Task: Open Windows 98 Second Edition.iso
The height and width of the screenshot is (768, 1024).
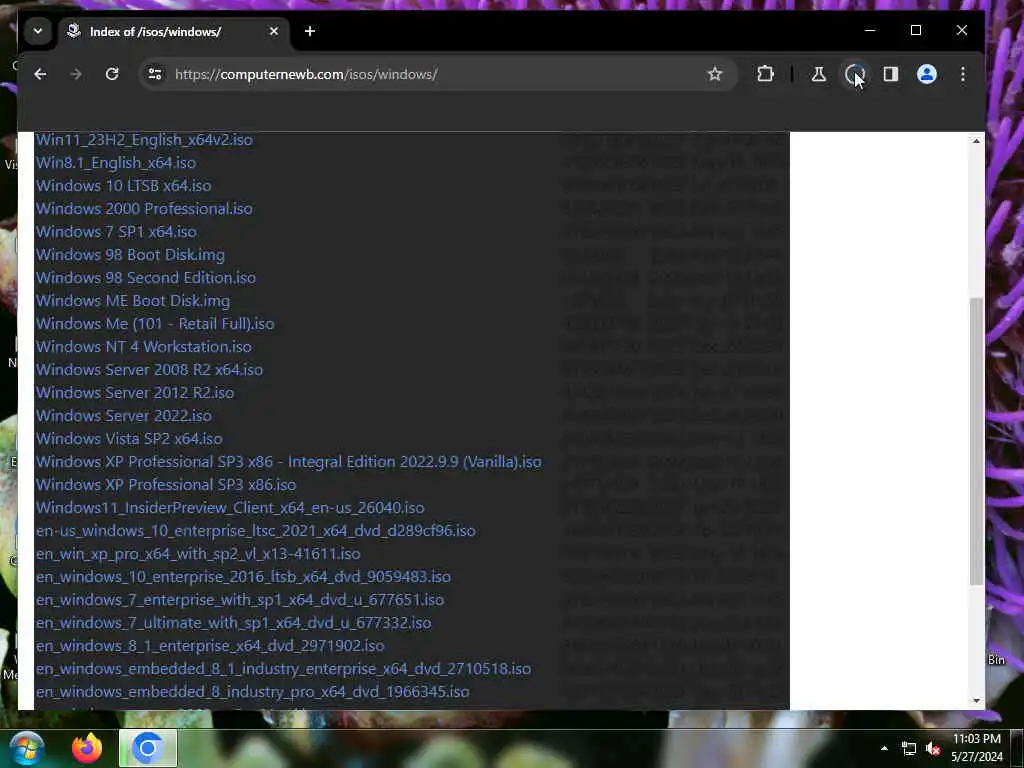Action: click(146, 278)
